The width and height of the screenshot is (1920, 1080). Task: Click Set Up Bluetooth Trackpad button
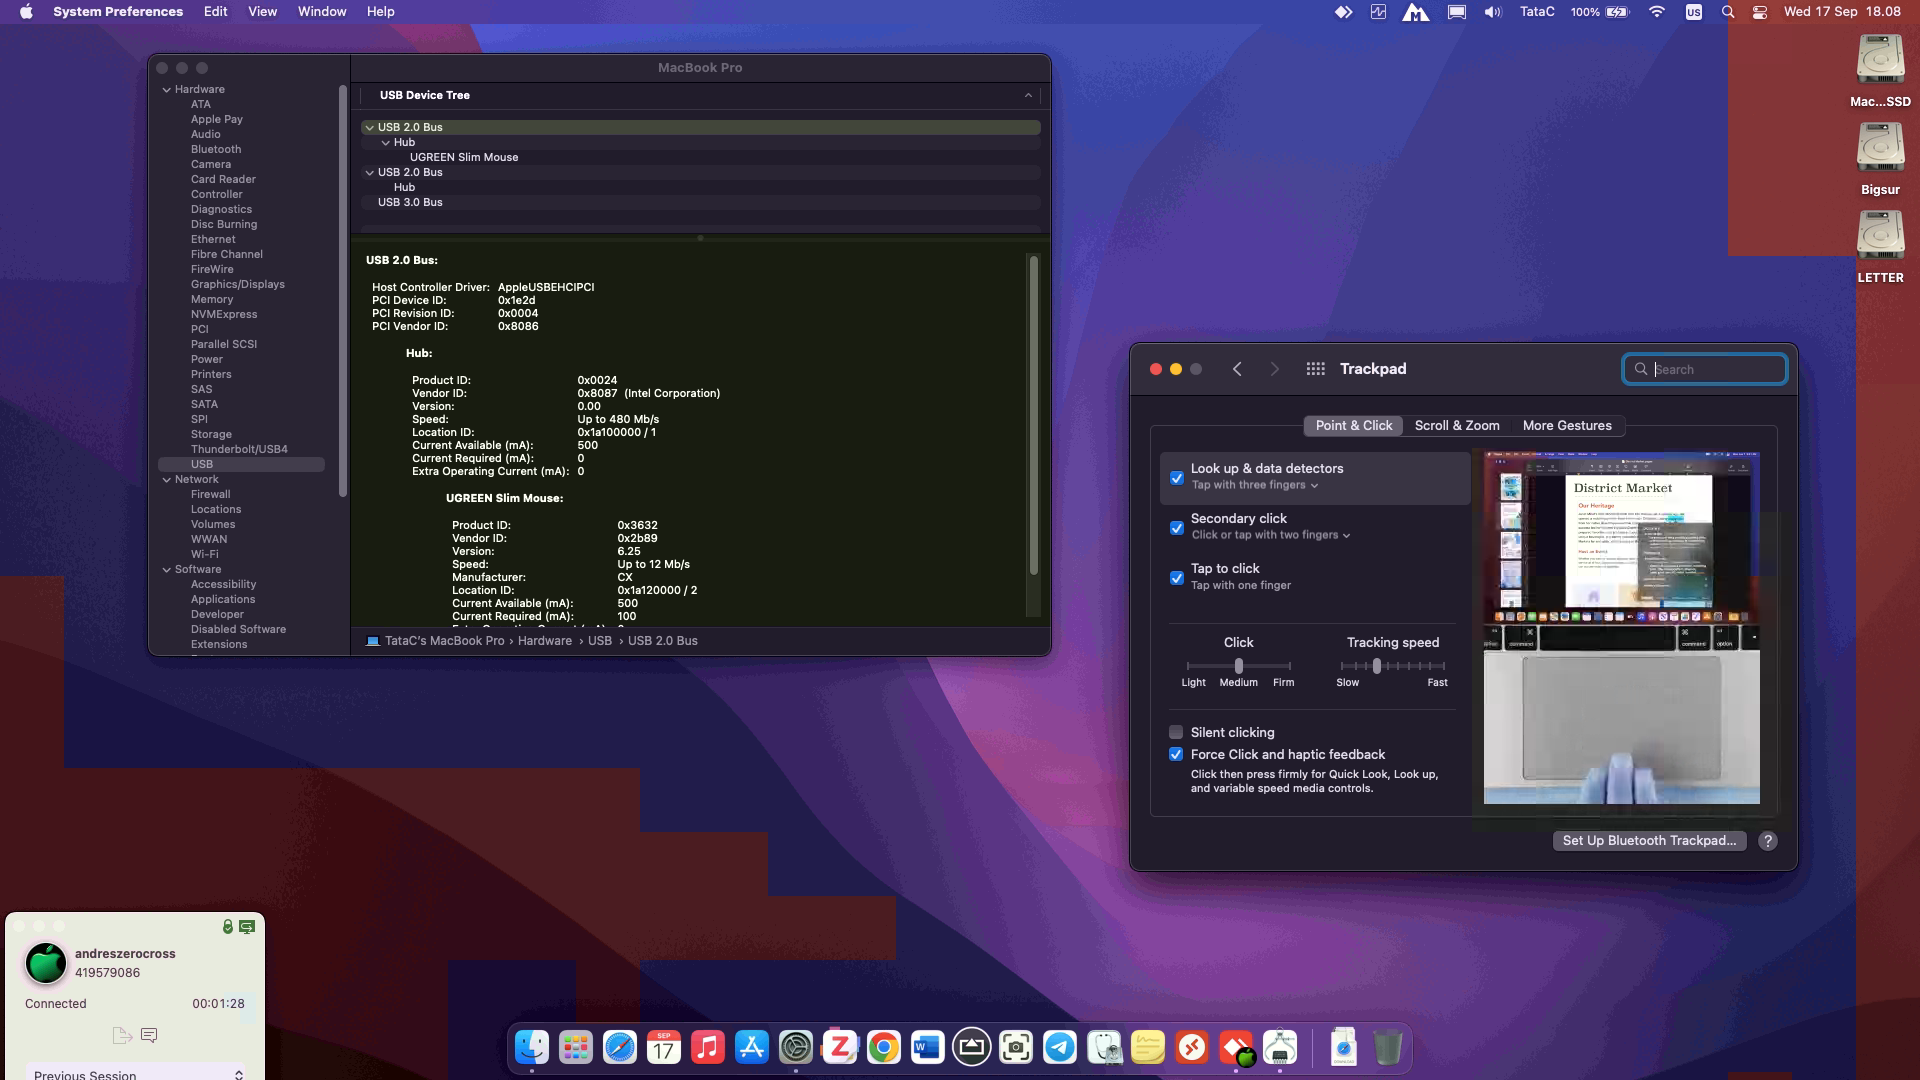pos(1648,841)
